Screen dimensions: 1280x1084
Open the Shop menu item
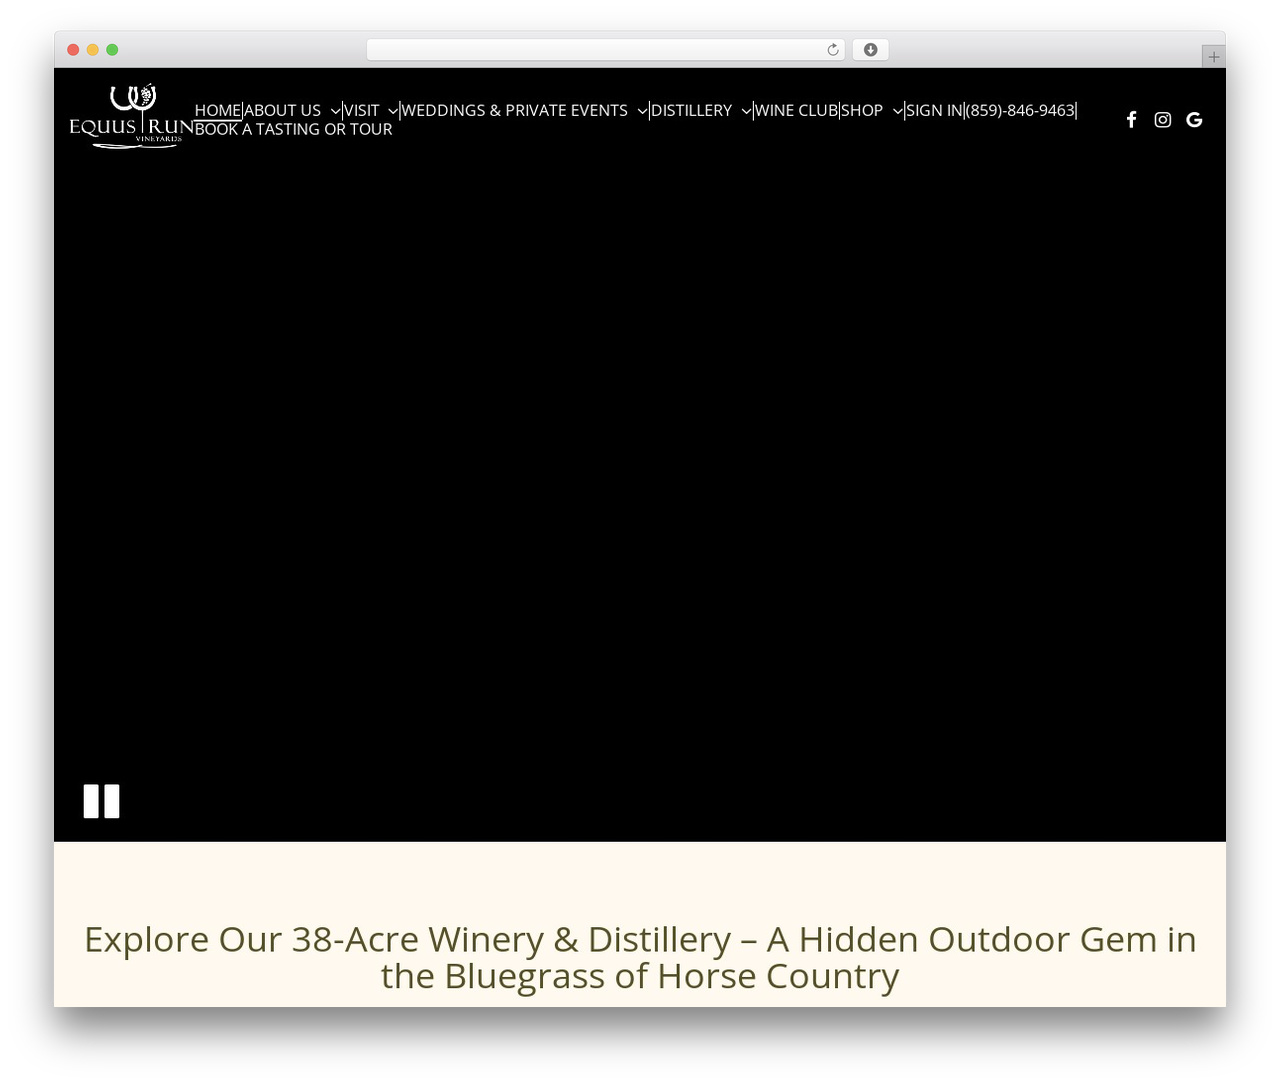[862, 110]
